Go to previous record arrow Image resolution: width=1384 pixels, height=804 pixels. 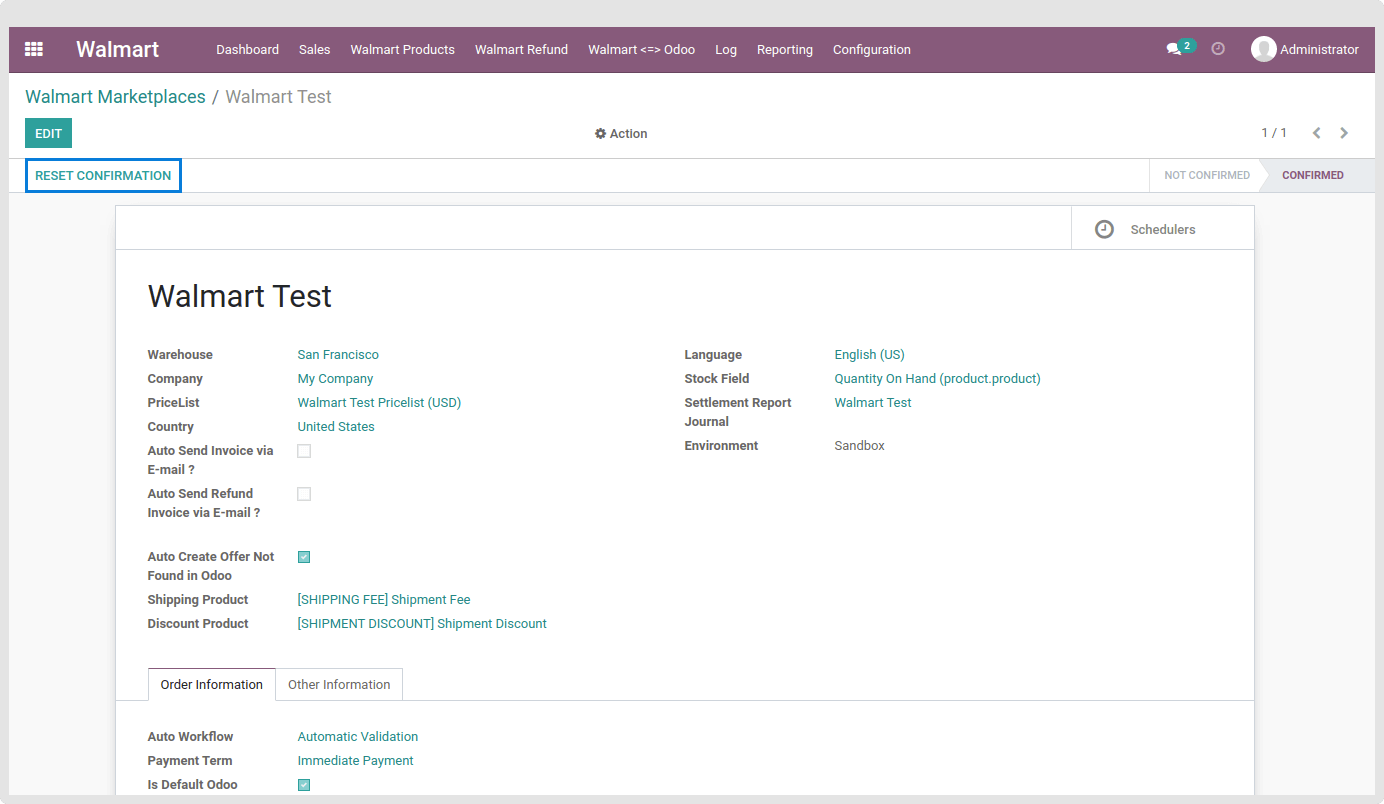pyautogui.click(x=1317, y=133)
